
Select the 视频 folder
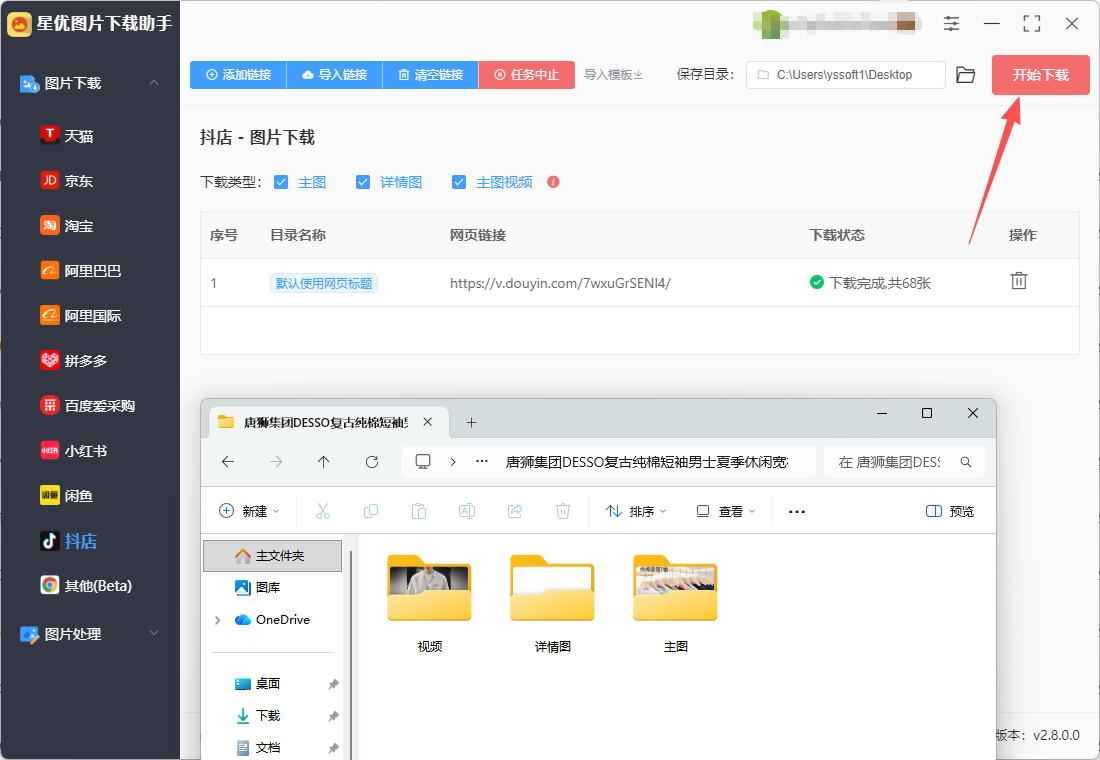click(x=429, y=604)
